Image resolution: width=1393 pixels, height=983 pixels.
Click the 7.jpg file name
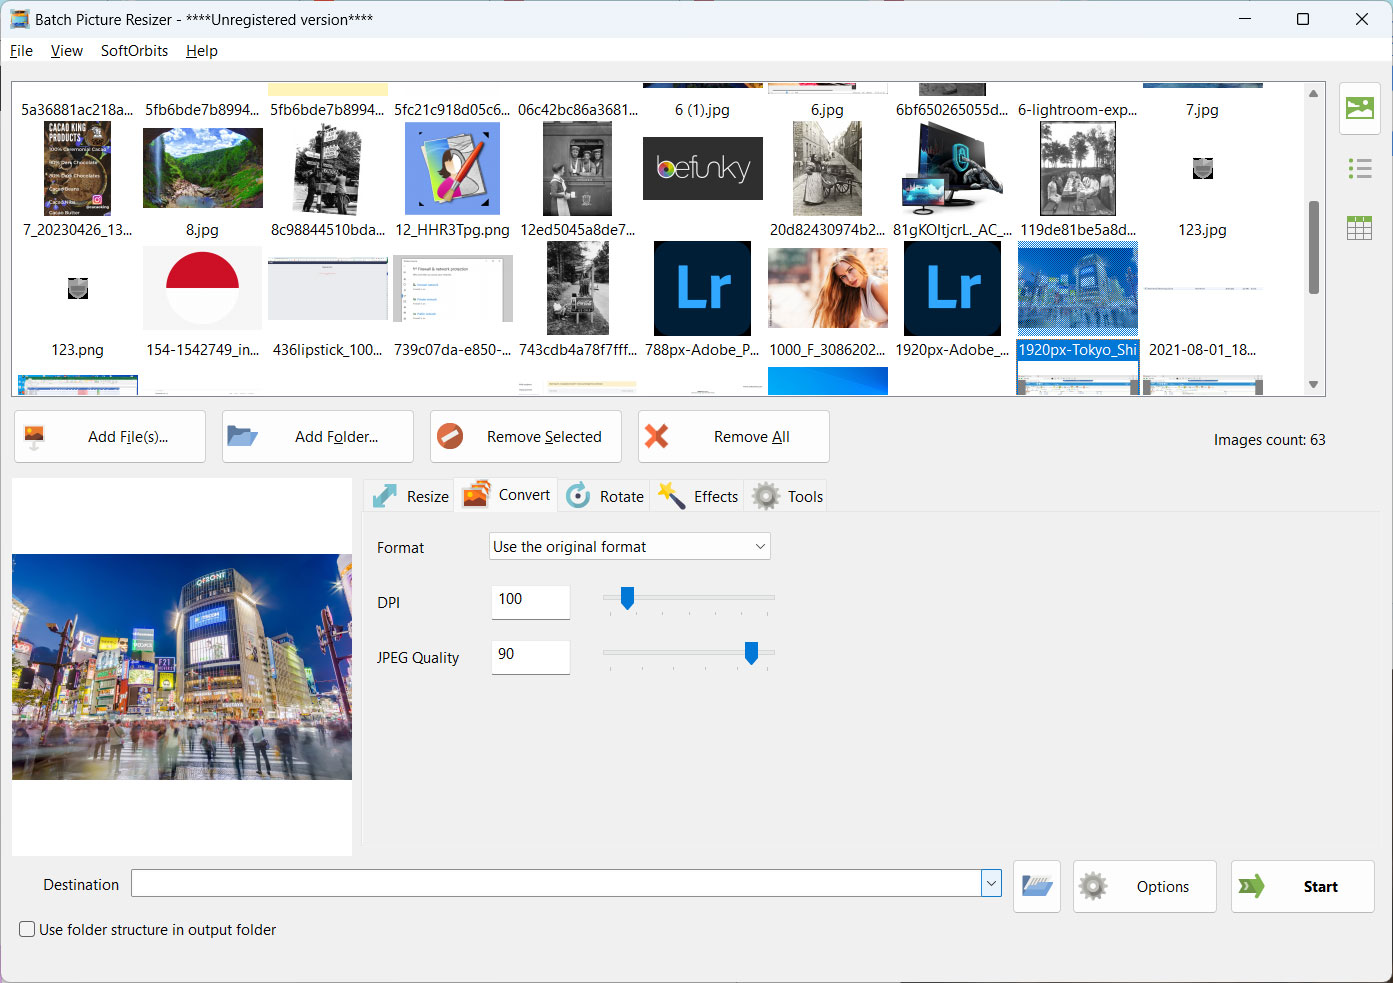1202,110
